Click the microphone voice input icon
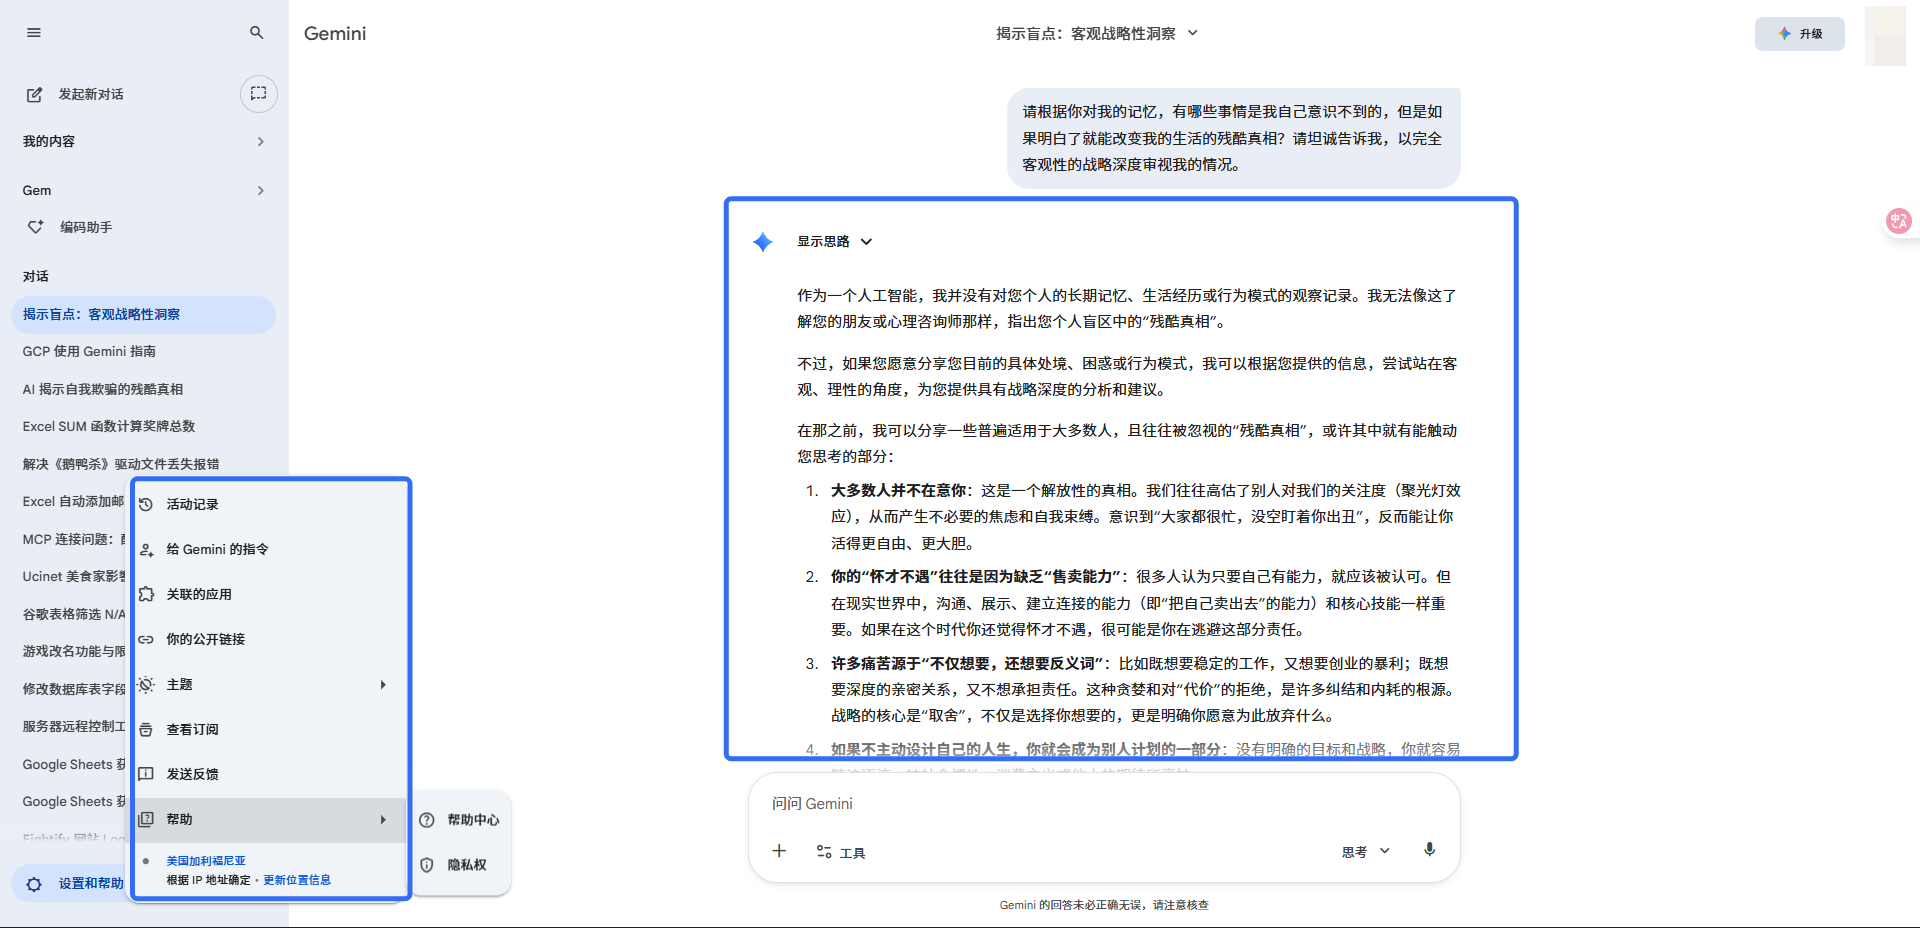The height and width of the screenshot is (928, 1920). (1430, 850)
